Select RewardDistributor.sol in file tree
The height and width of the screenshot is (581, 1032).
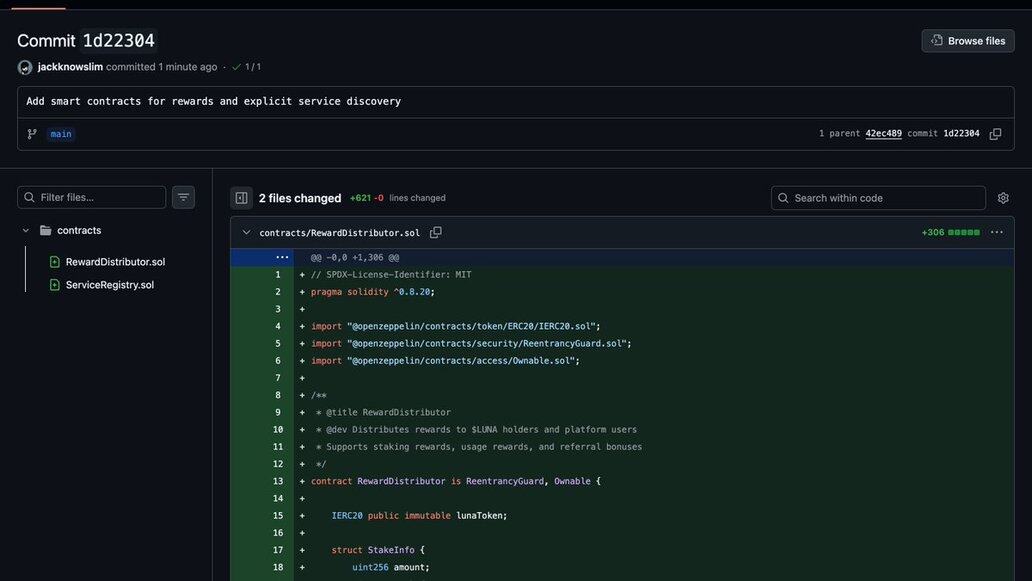coord(115,262)
